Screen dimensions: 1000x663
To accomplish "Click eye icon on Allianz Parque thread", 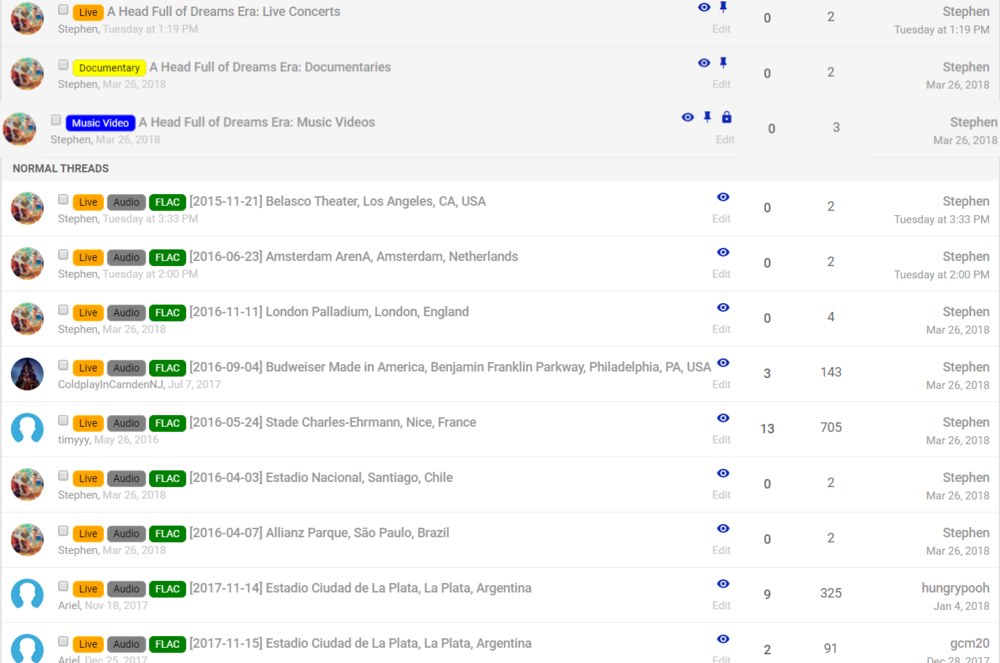I will pos(723,528).
